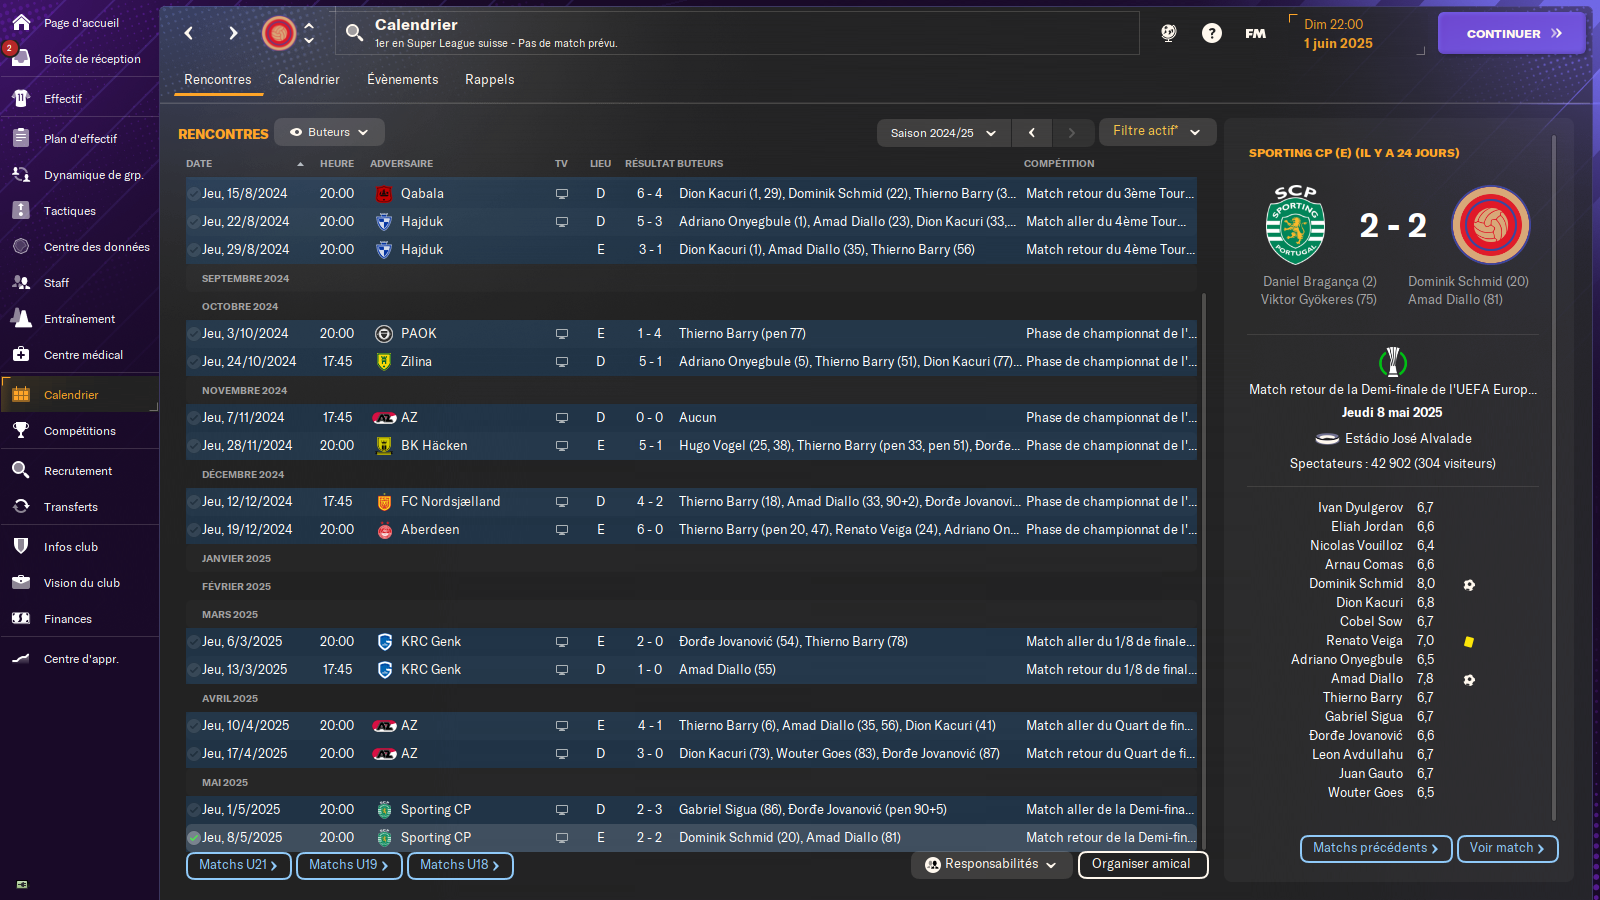Toggle the checkmark on Sporting CP 8/5/2025 row

[x=193, y=838]
